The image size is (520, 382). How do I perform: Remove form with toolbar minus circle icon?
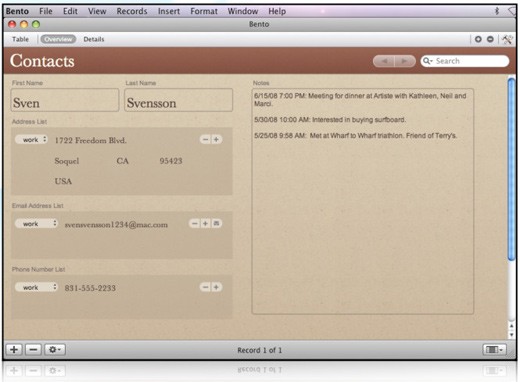(490, 39)
